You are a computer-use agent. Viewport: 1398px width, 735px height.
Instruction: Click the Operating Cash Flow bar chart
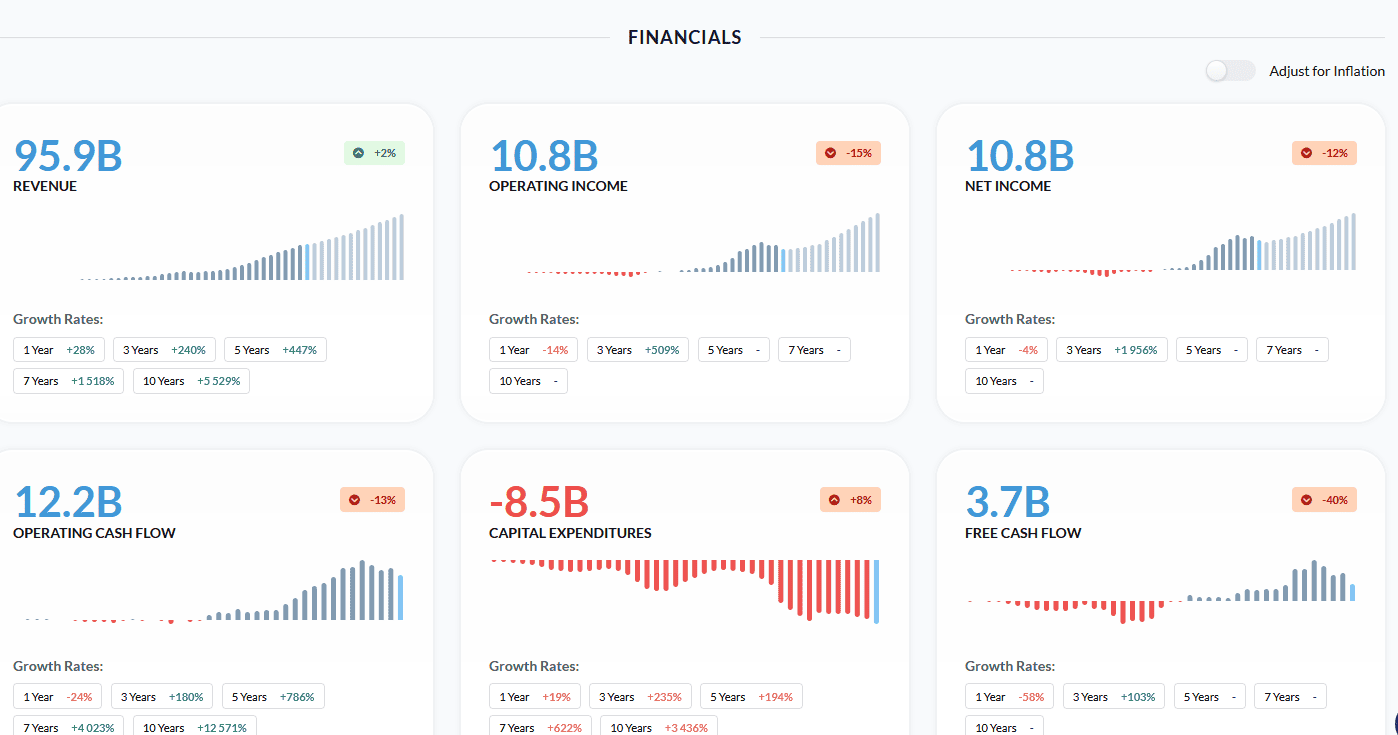(214, 591)
